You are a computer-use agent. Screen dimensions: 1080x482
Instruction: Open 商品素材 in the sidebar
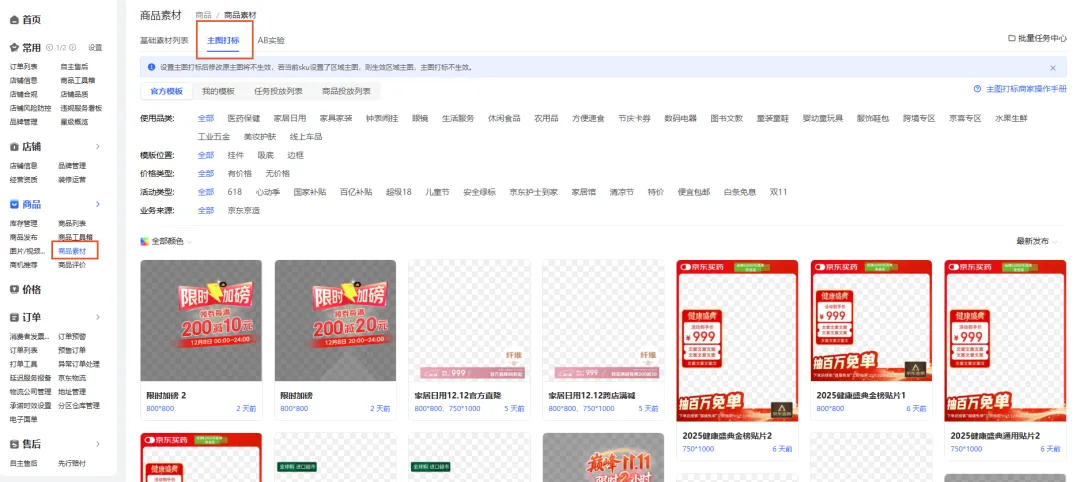(x=72, y=251)
